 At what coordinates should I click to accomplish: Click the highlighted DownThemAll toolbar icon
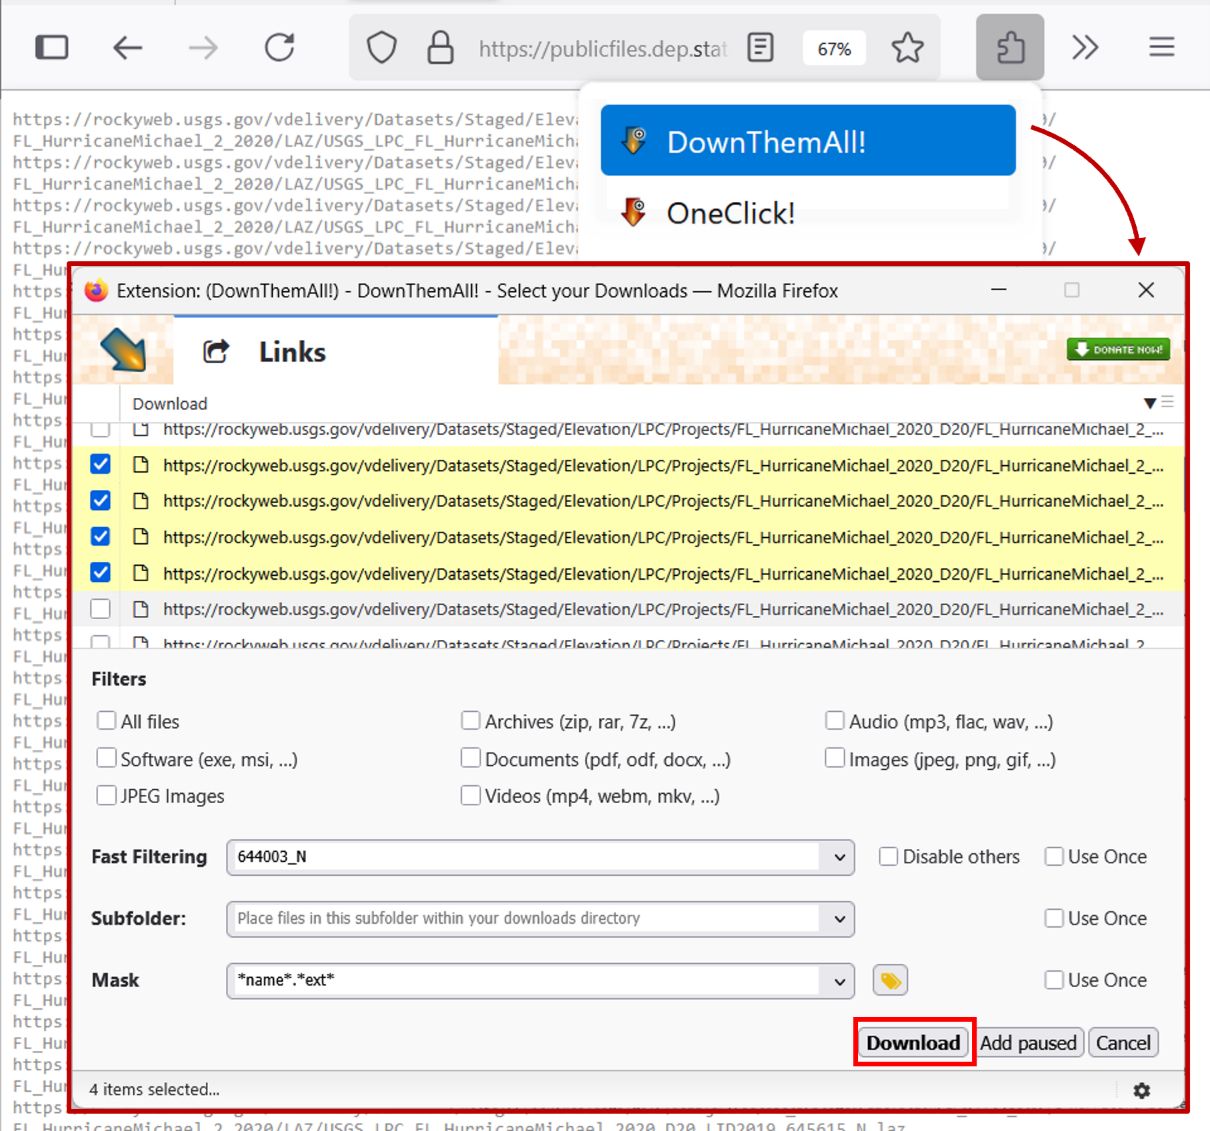click(1010, 47)
